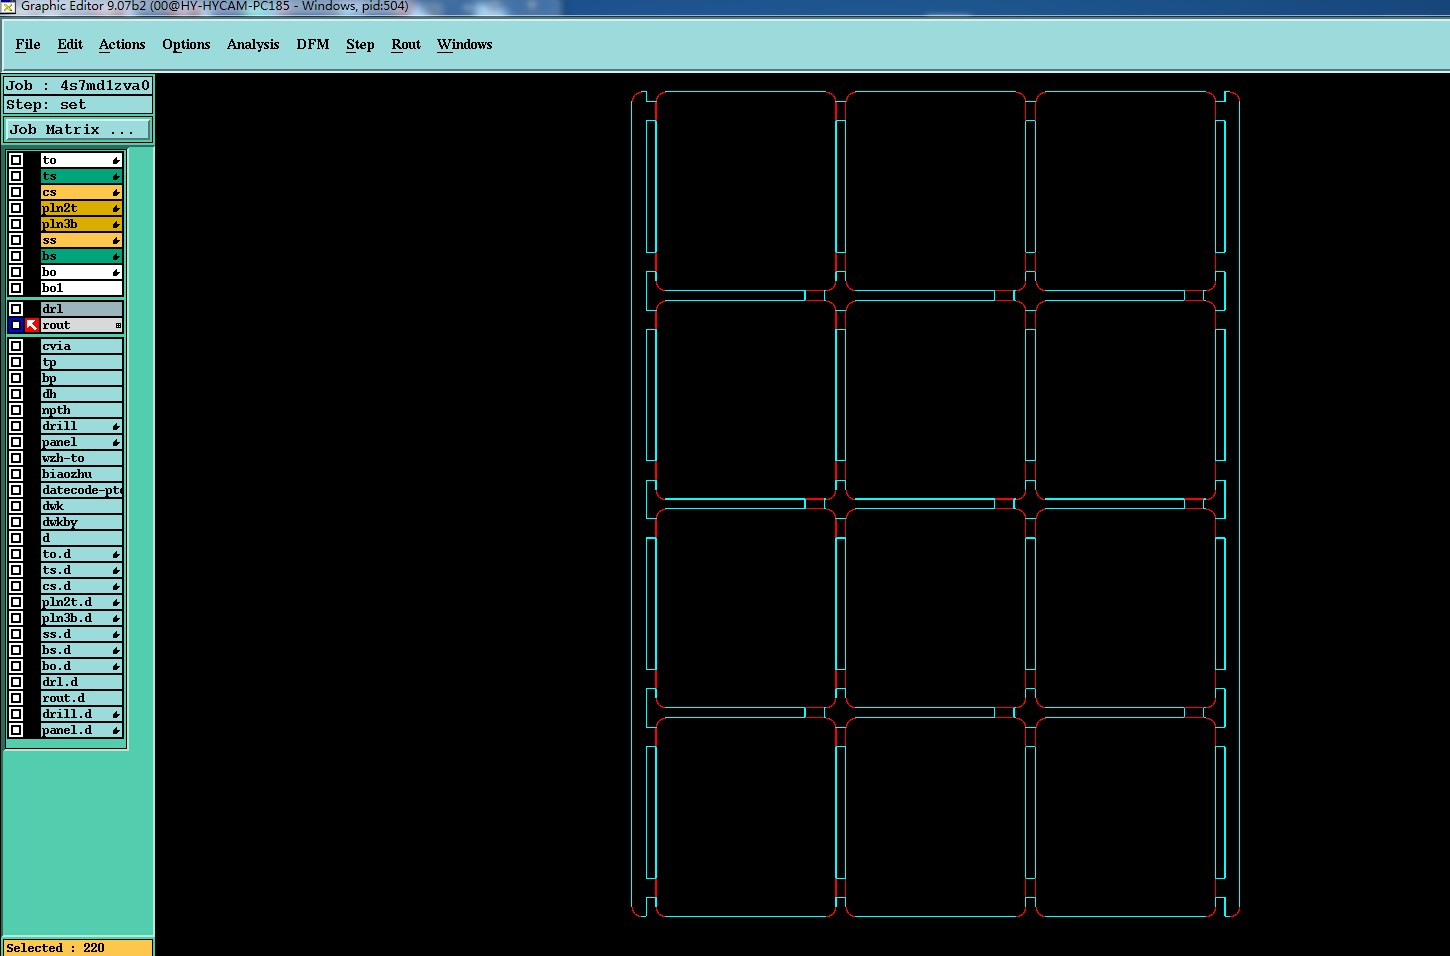Select the dwkby layer name

pos(81,522)
